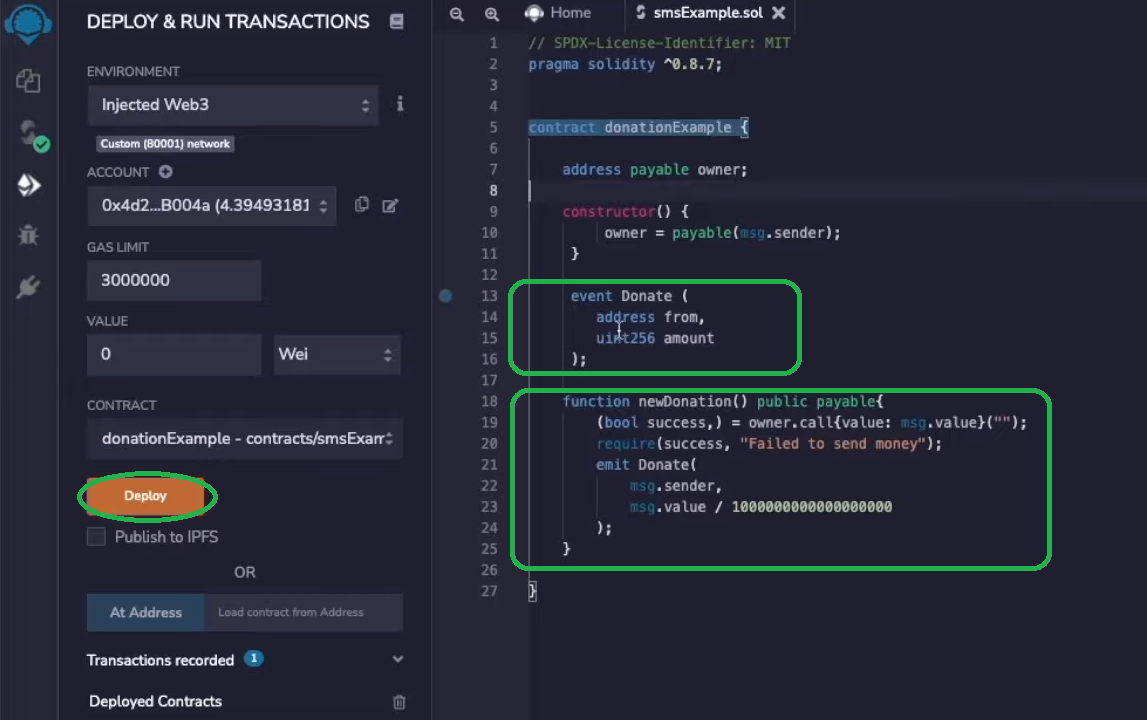Click 'owner = payable(msg.sender);' line
The image size is (1147, 720).
click(722, 233)
